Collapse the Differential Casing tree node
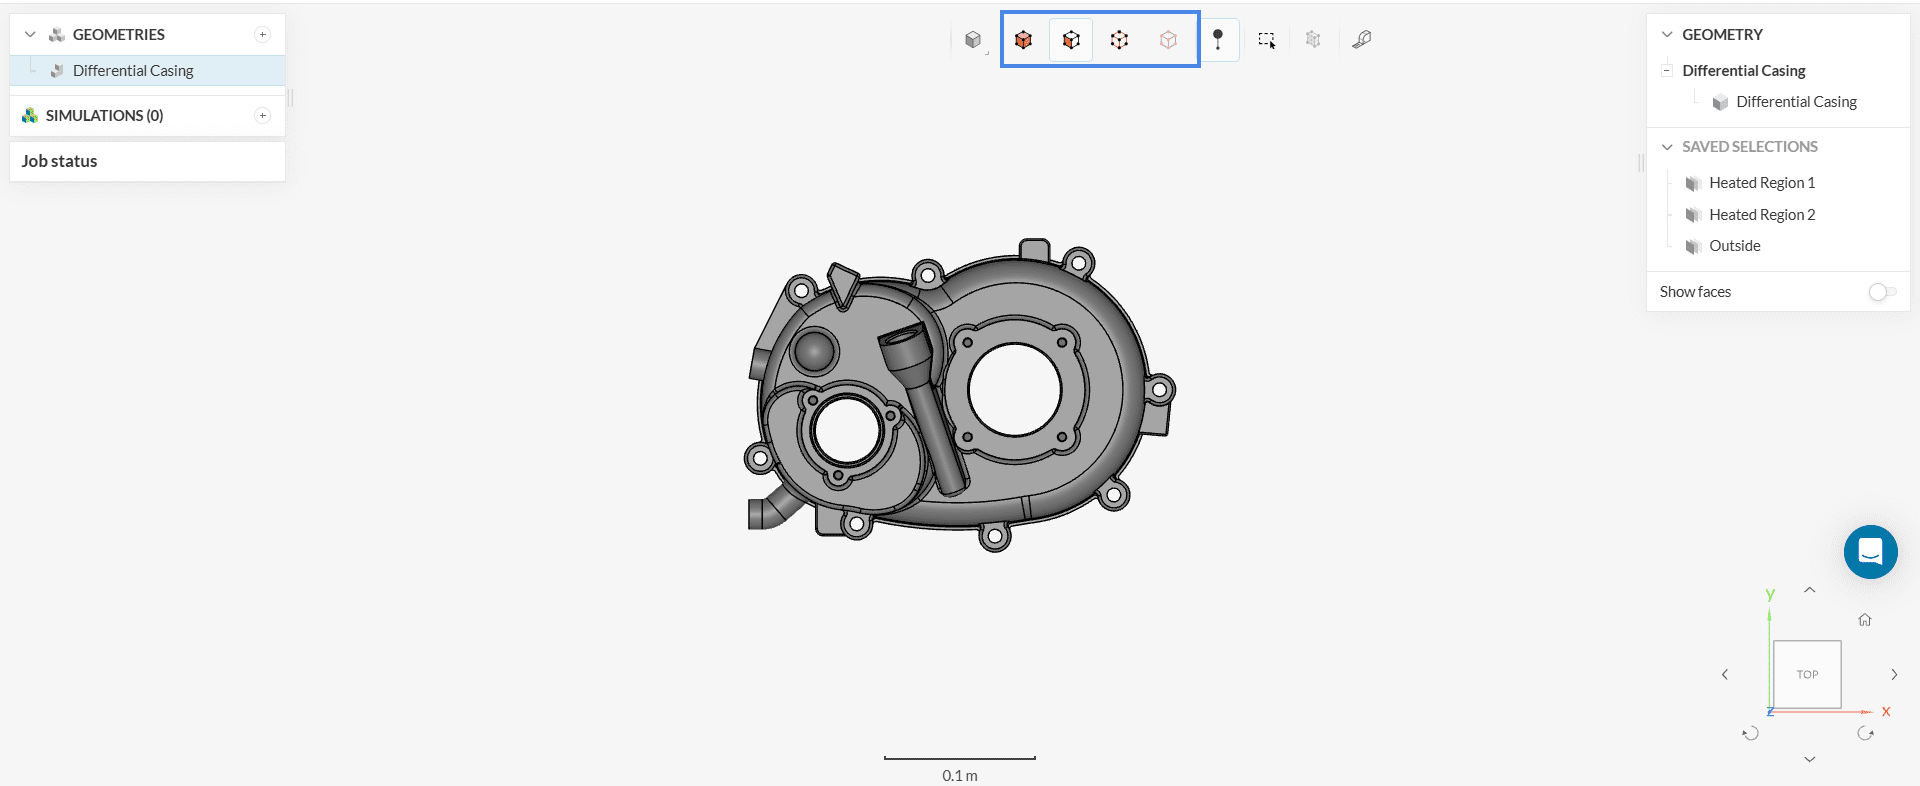Image resolution: width=1920 pixels, height=786 pixels. [x=1666, y=71]
